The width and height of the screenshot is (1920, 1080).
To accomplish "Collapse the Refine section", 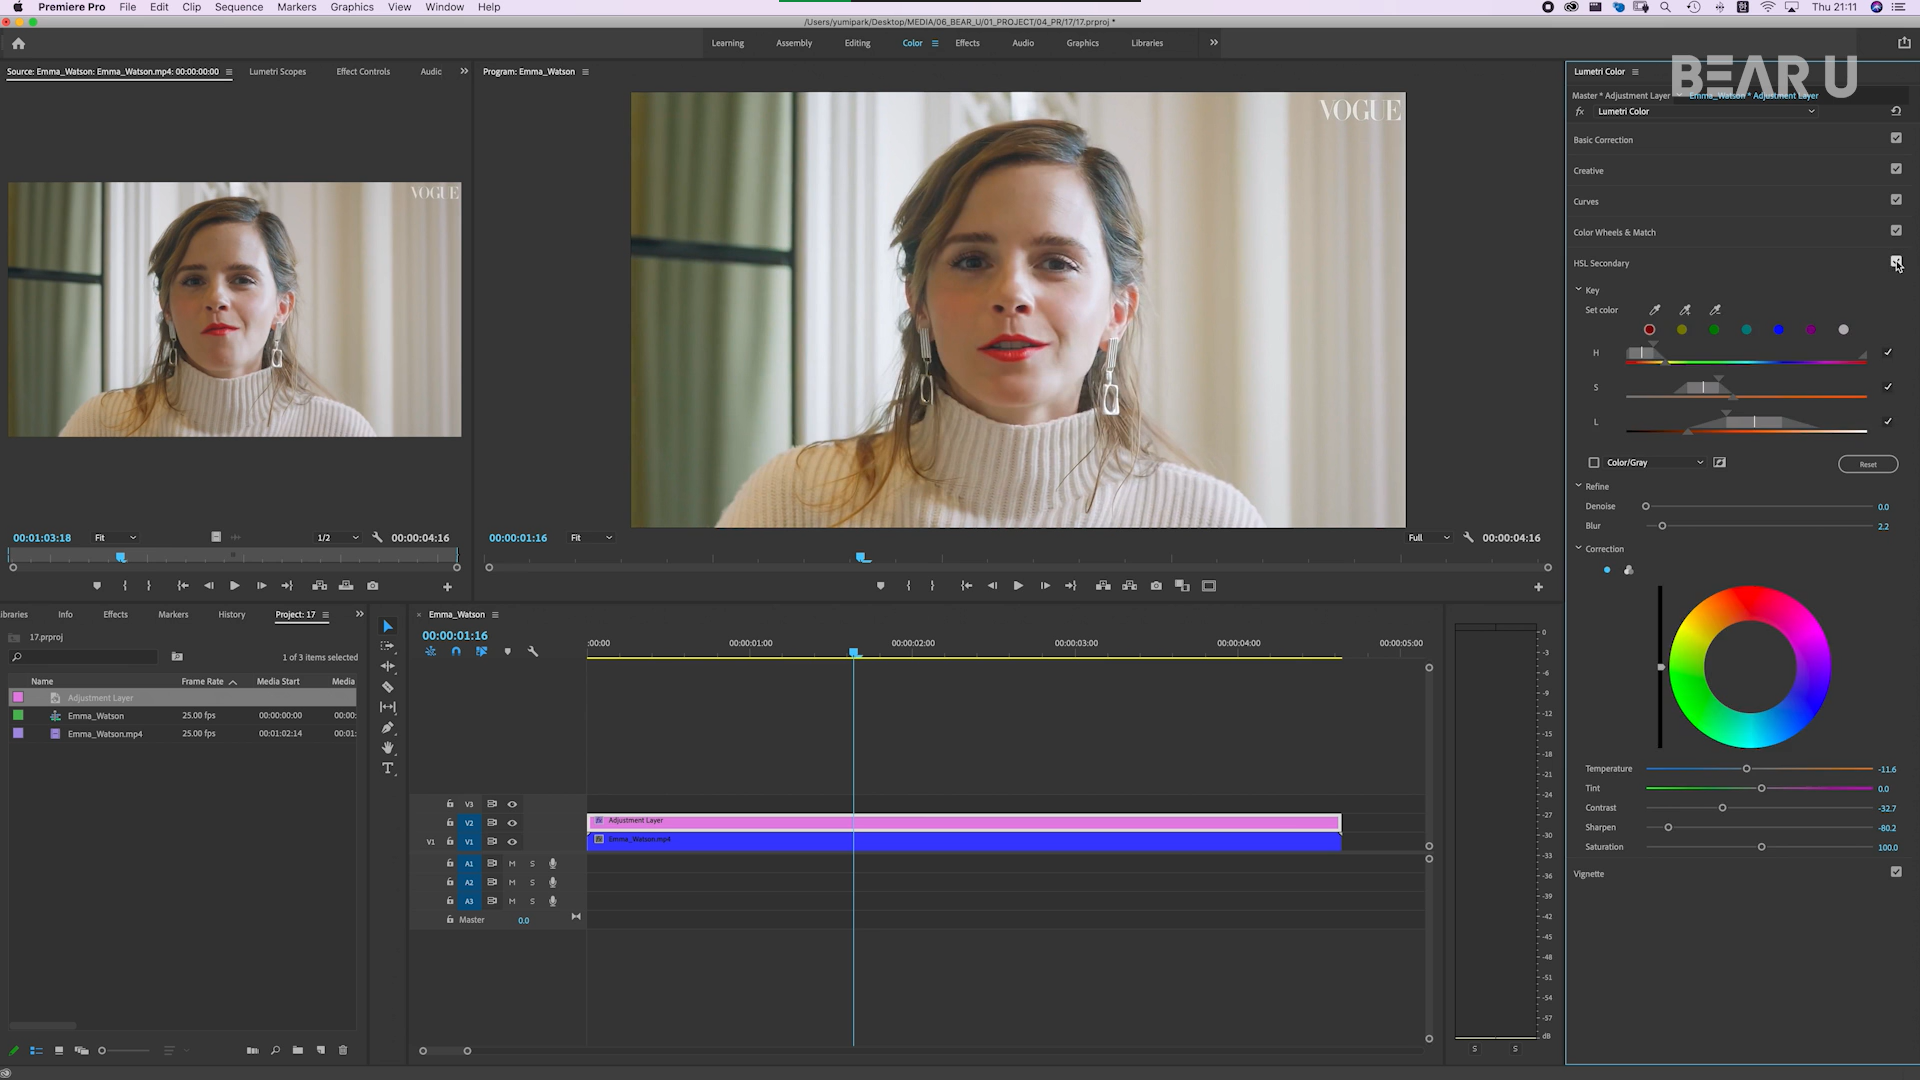I will tap(1579, 486).
